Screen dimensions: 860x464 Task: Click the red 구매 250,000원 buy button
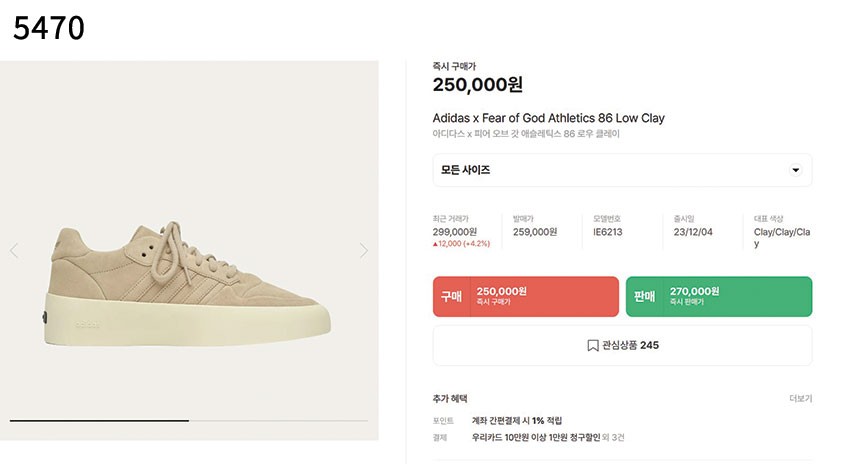(x=525, y=296)
